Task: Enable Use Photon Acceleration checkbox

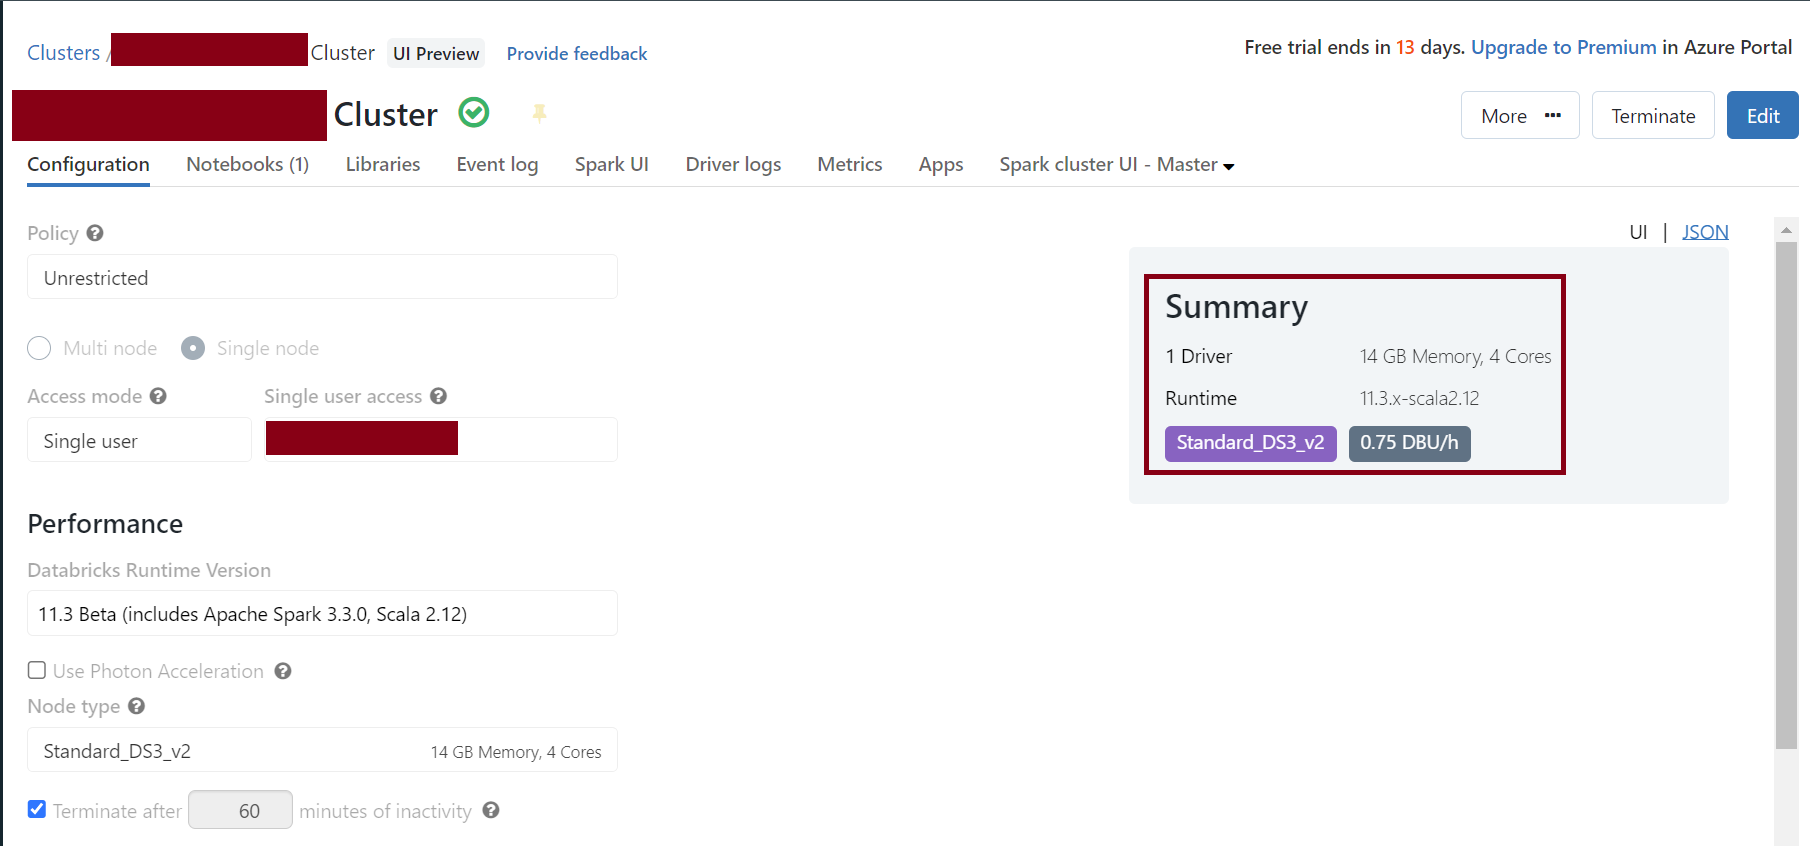Action: [37, 670]
